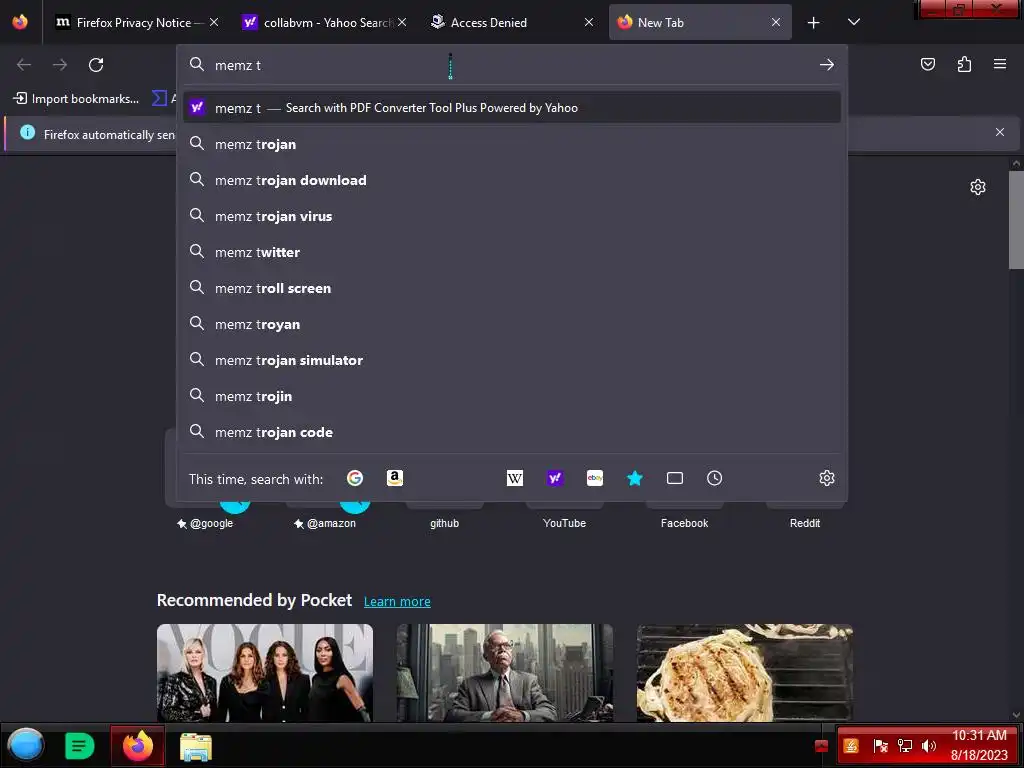Open the Pocket Learn more link
This screenshot has width=1024, height=768.
tap(397, 601)
